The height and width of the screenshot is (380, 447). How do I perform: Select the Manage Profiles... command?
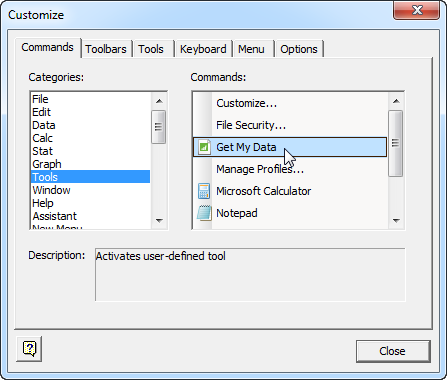[x=290, y=169]
